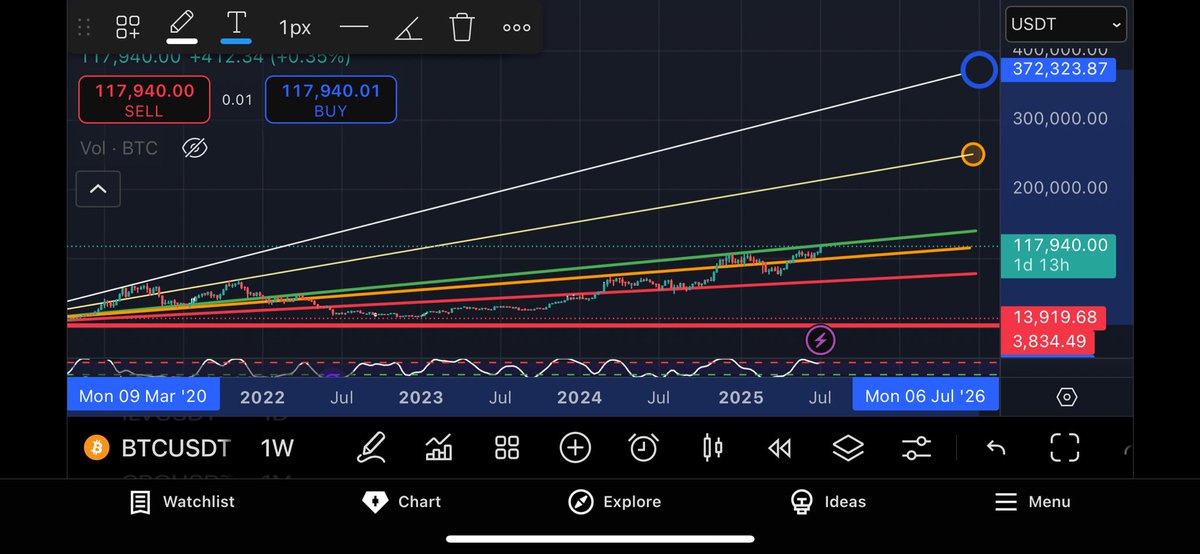Open more options three-dot menu
The image size is (1200, 554).
pos(516,27)
